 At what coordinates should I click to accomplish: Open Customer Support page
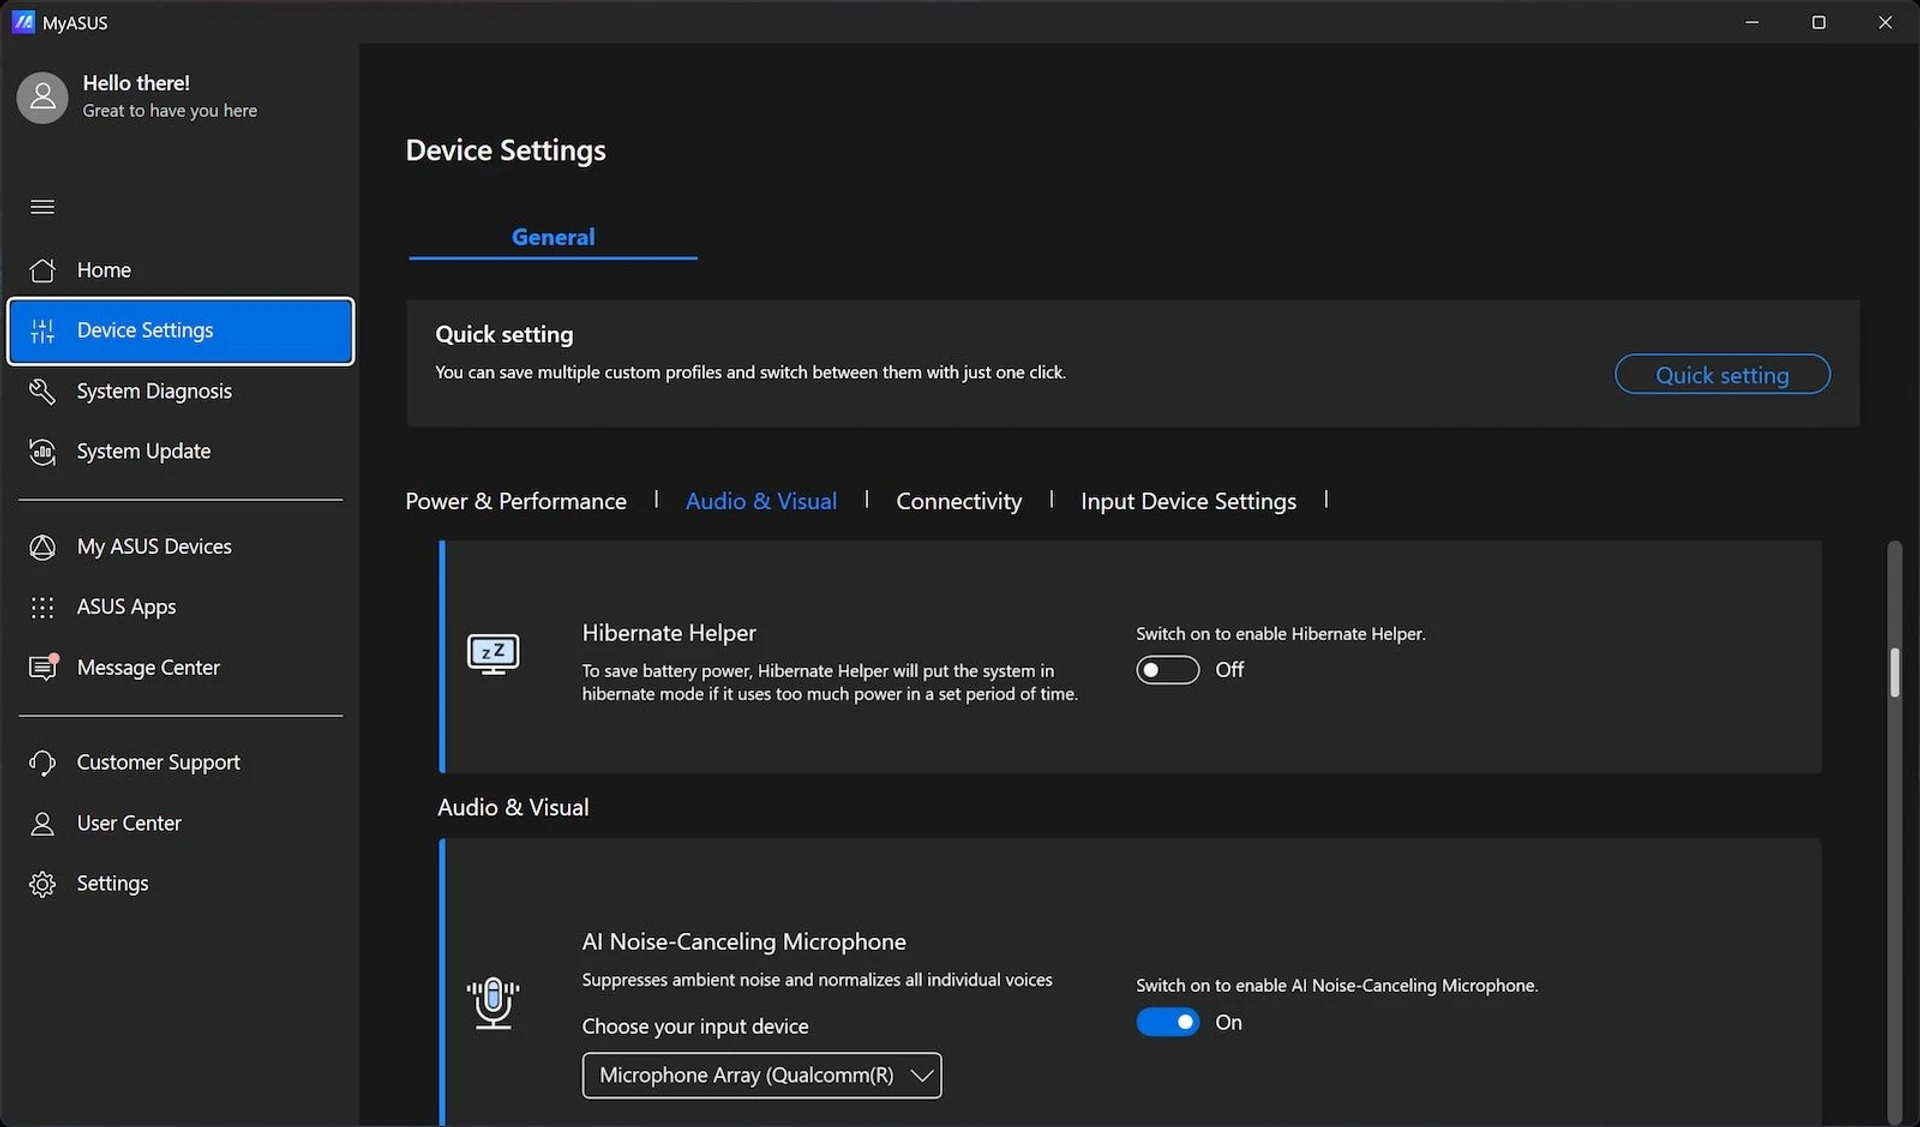(x=180, y=763)
